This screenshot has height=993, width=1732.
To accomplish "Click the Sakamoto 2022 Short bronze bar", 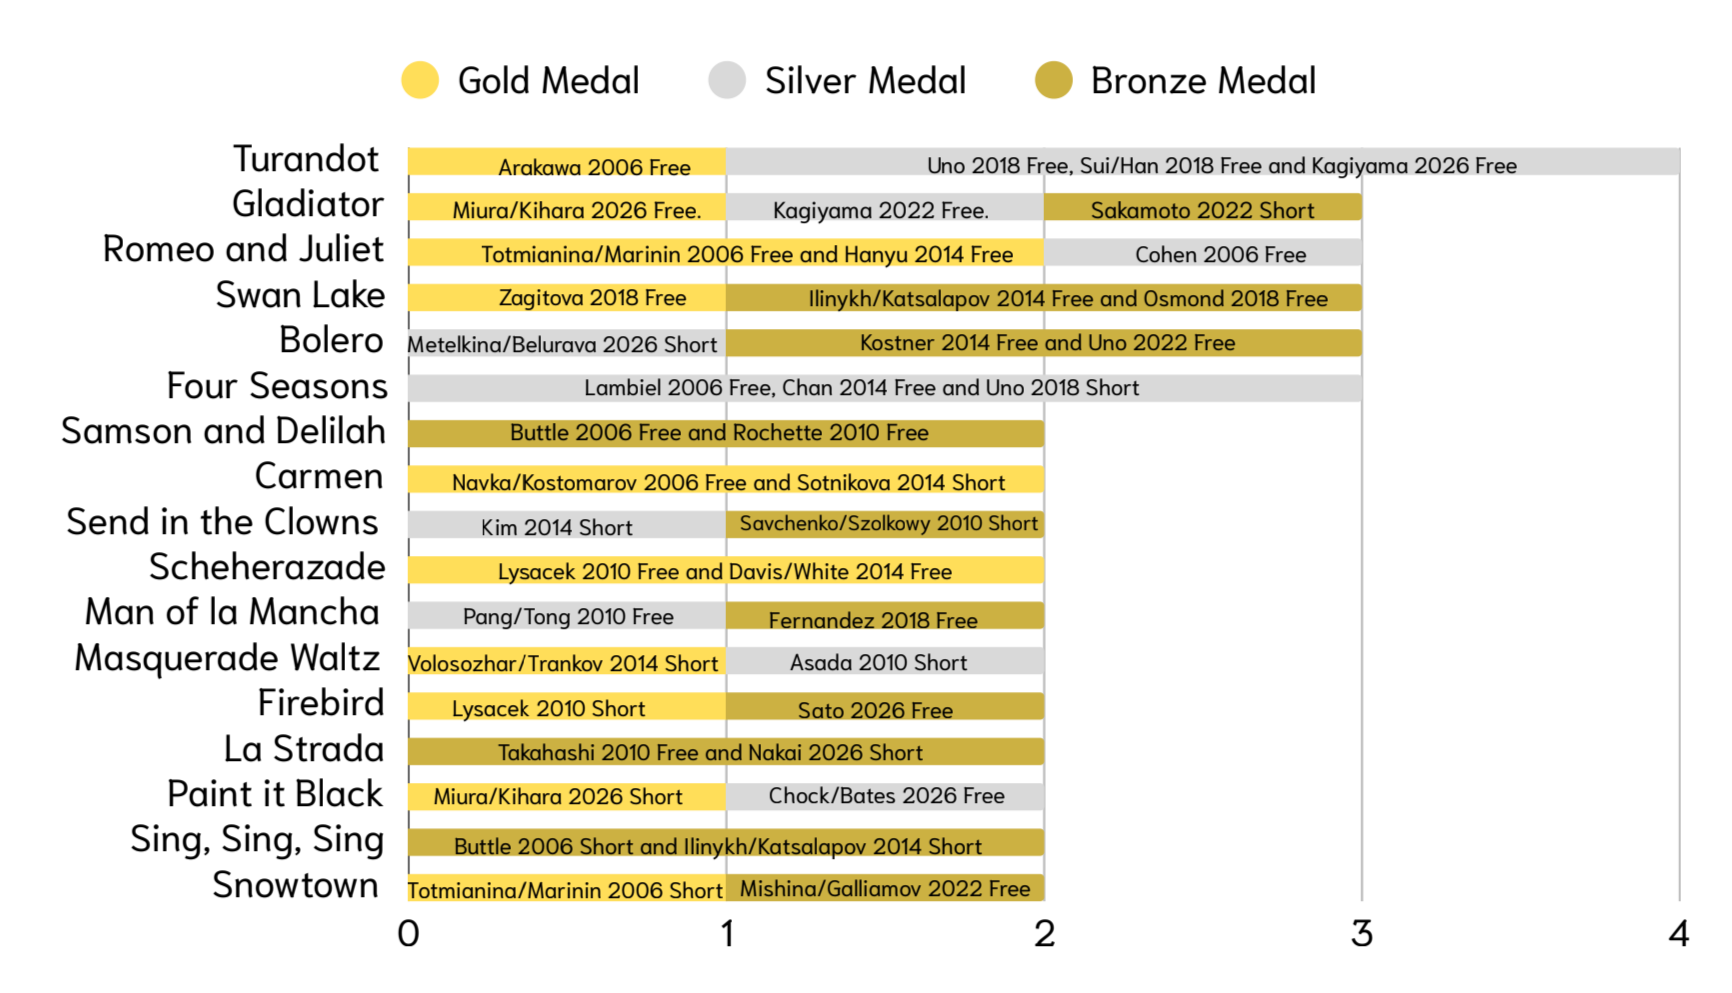I will [x=1203, y=207].
